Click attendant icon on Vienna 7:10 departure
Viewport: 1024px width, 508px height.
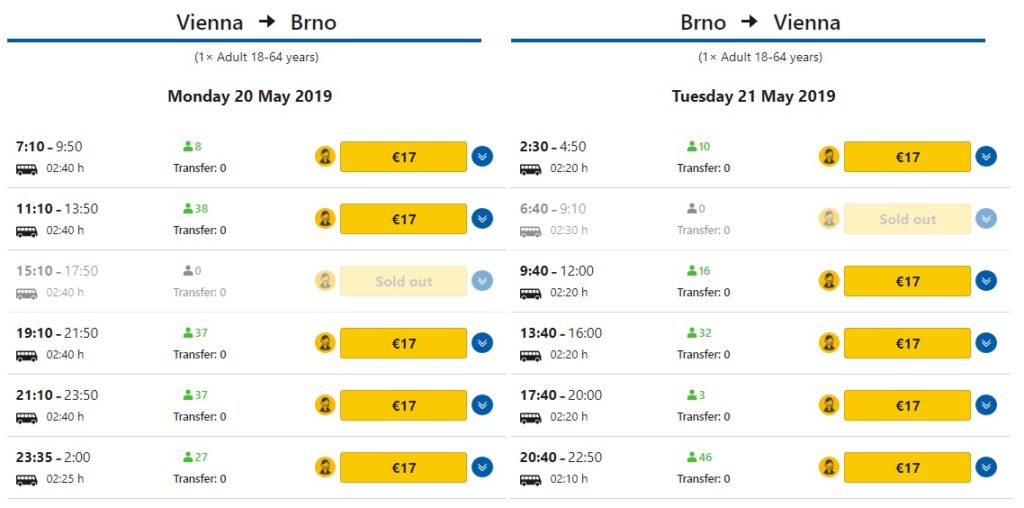tap(325, 156)
